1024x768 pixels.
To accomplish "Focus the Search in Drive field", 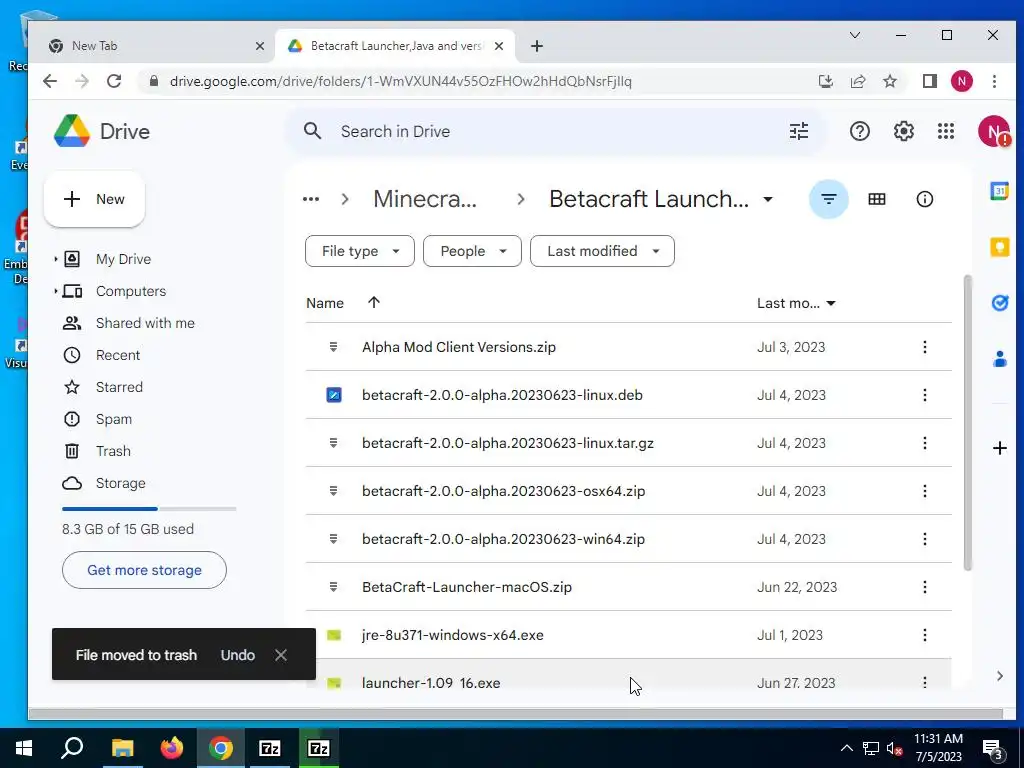I will pos(555,131).
